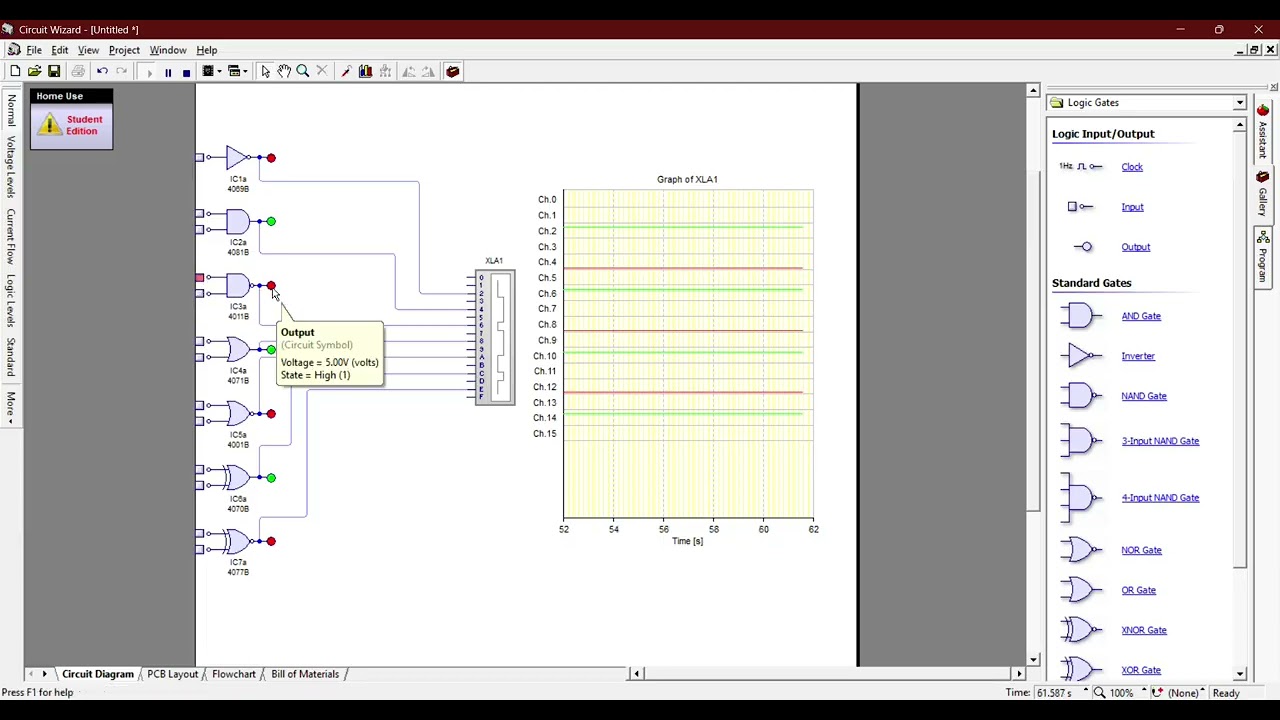Toggle the upper input of IC2a AND gate
This screenshot has width=1280, height=720.
199,213
